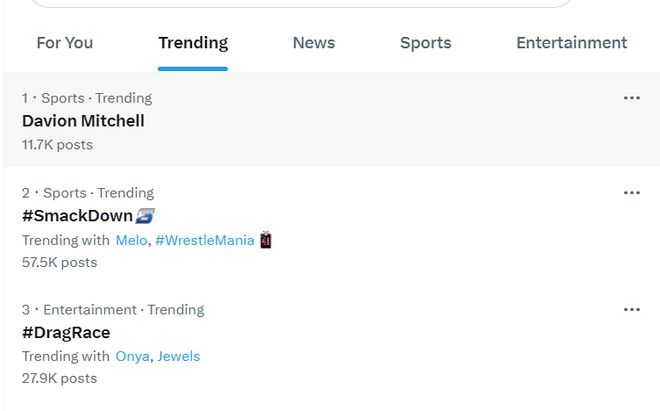Click the SmackDown logo emoji beside the hashtag
Image resolution: width=660 pixels, height=411 pixels.
[145, 216]
